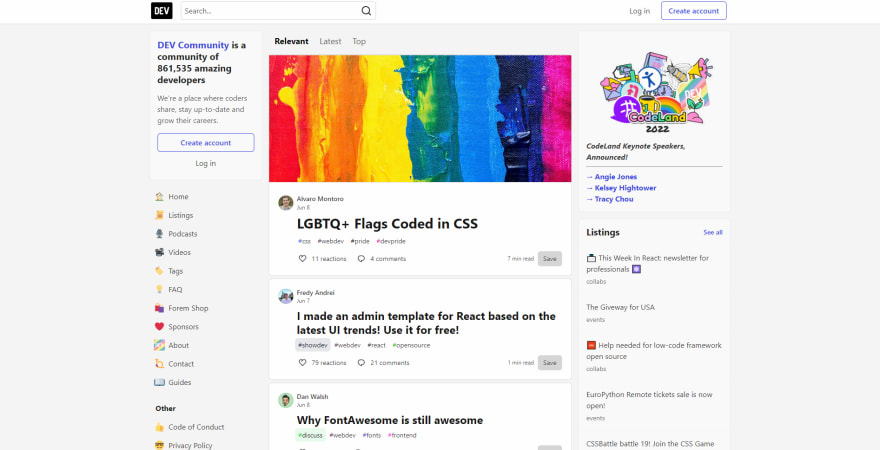Click the #opensource tag
The image size is (880, 450).
point(411,346)
